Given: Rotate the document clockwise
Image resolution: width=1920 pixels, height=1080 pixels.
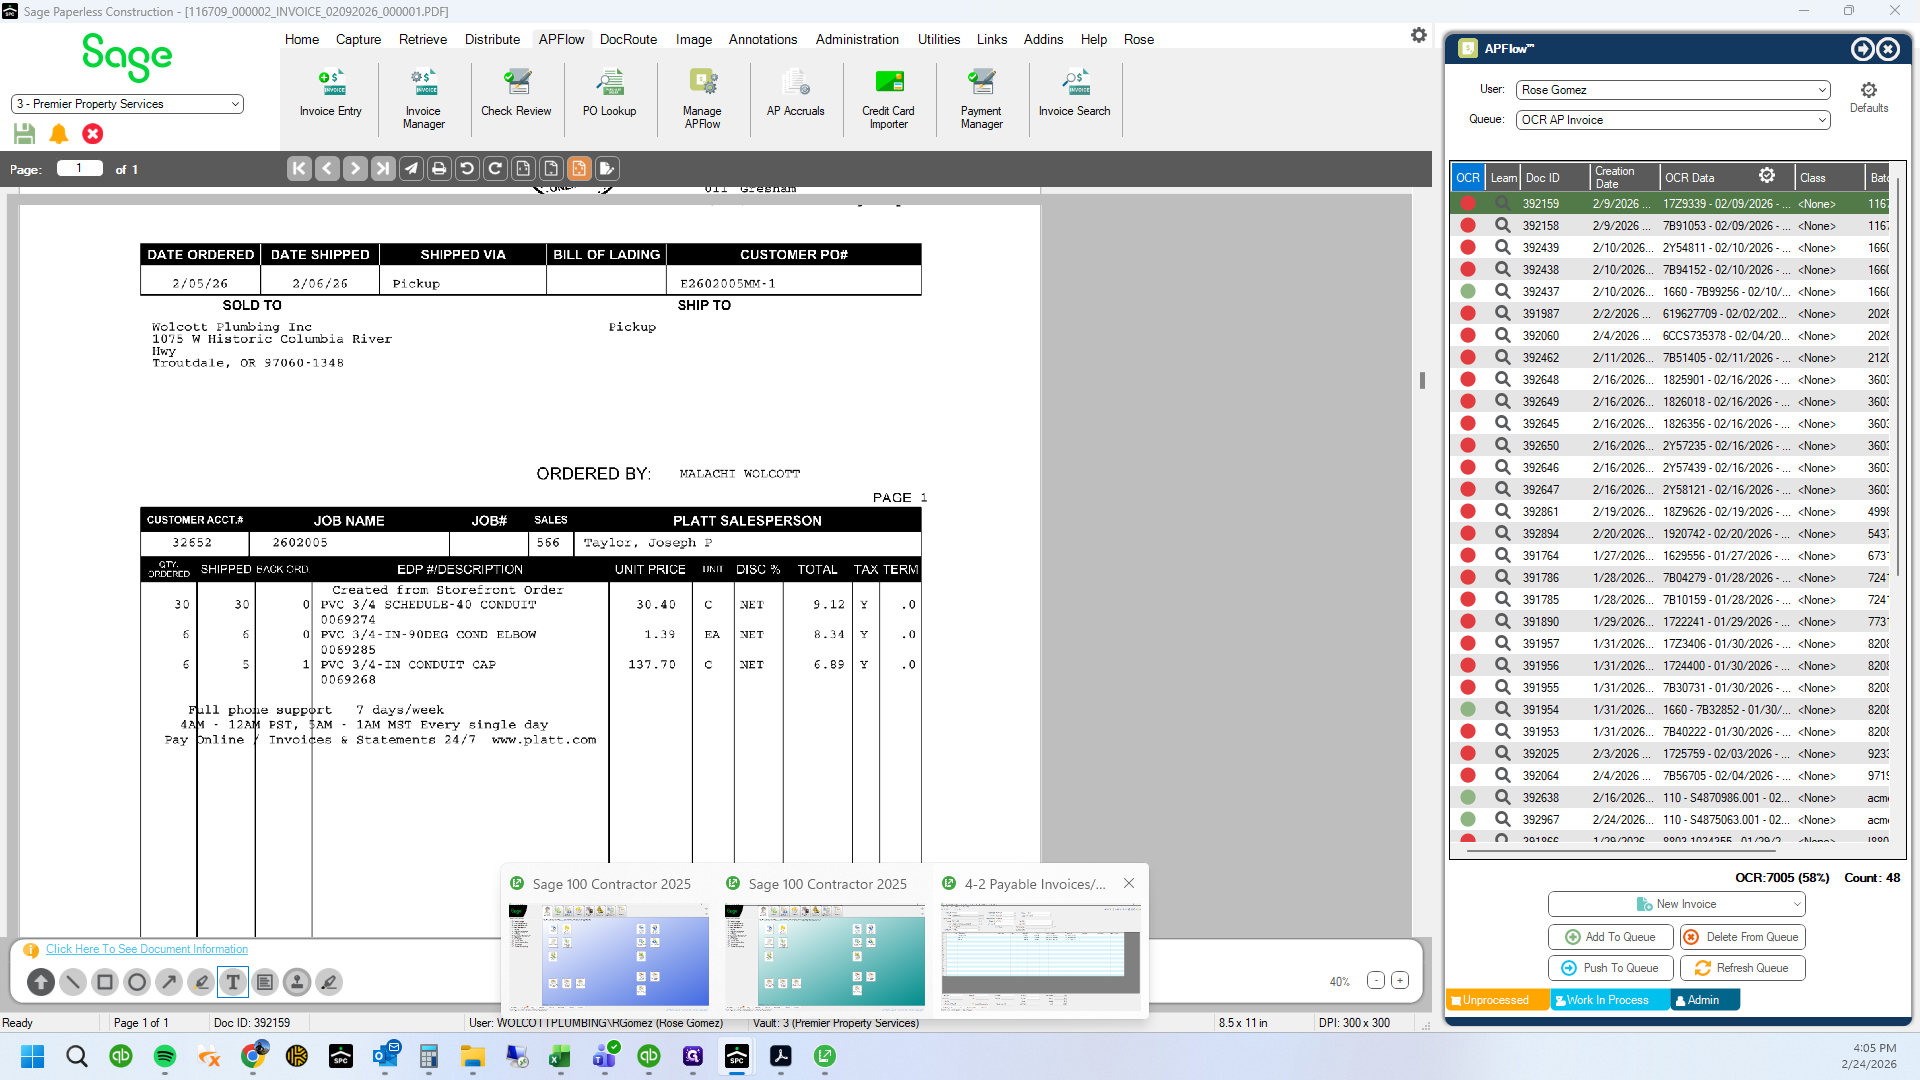Looking at the screenshot, I should (495, 169).
